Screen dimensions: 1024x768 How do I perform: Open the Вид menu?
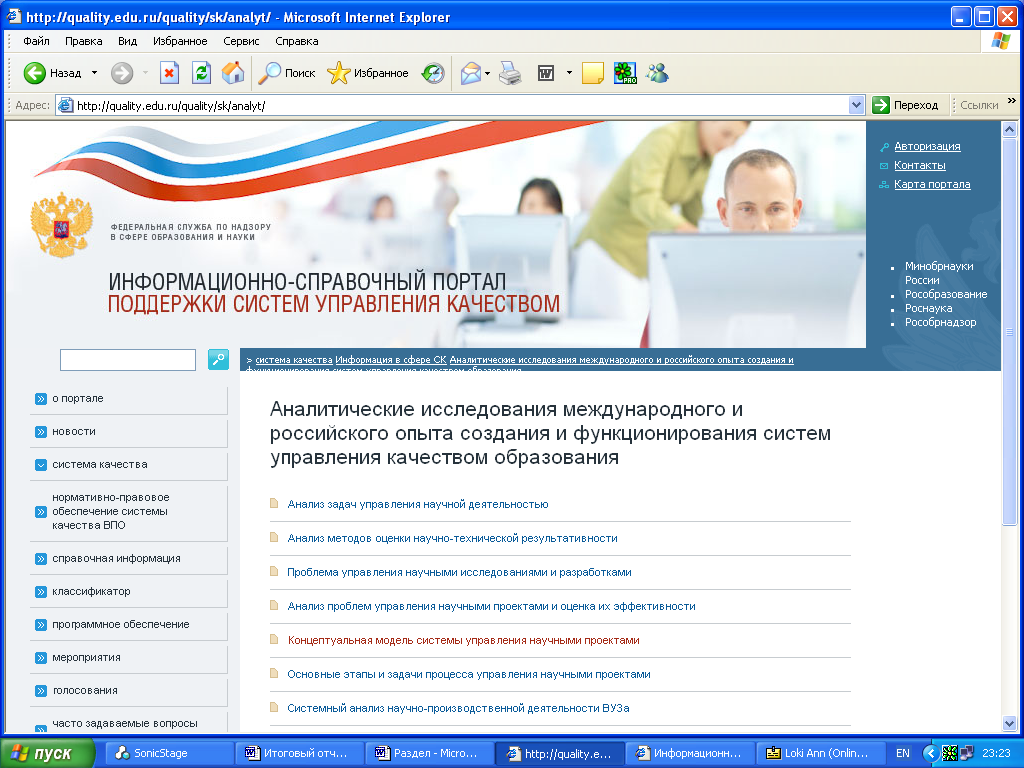pos(127,41)
